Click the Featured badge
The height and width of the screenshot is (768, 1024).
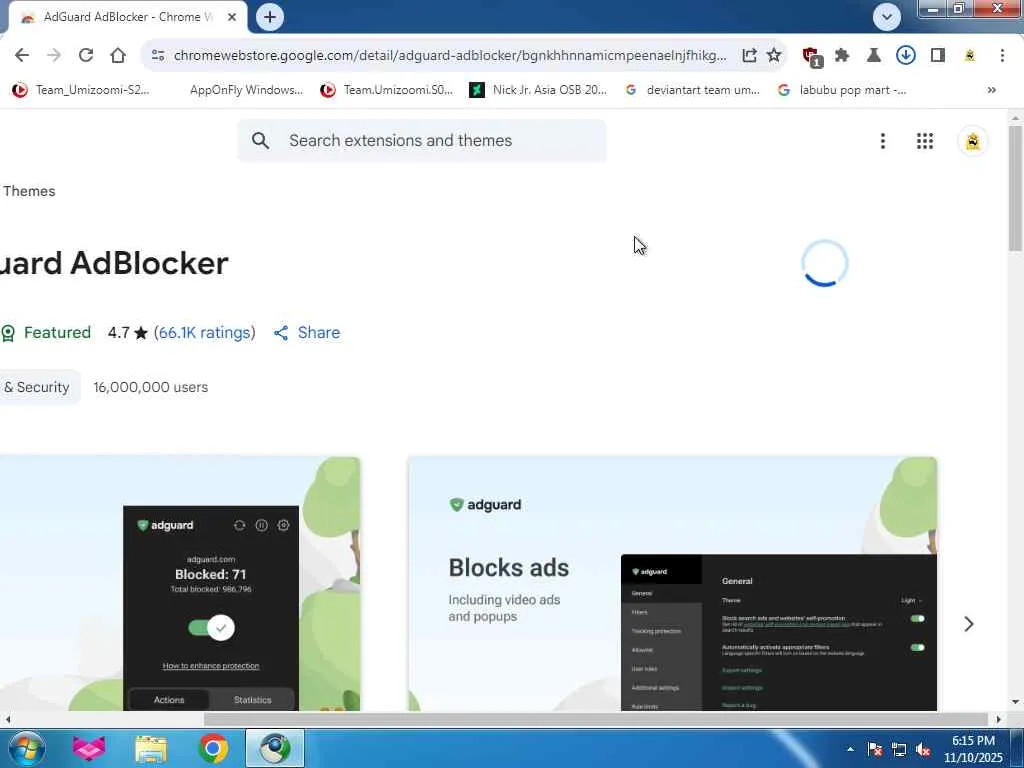pyautogui.click(x=46, y=333)
